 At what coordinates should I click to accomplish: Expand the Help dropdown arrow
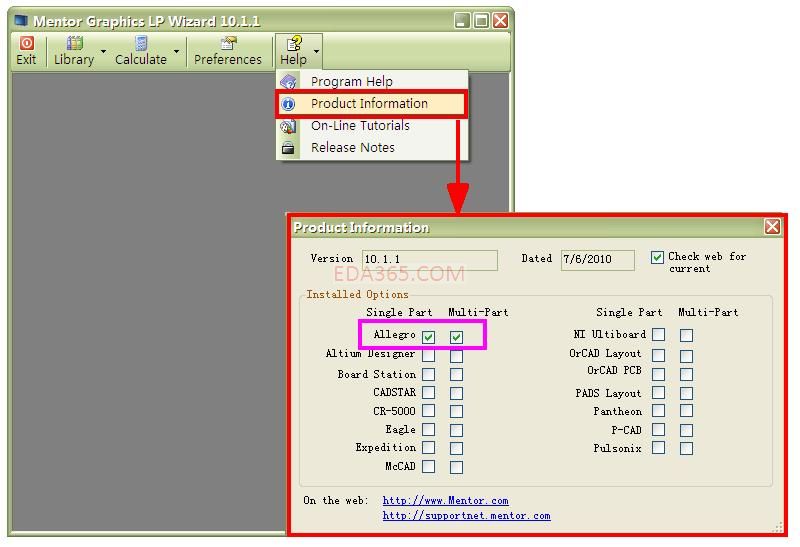tap(316, 52)
